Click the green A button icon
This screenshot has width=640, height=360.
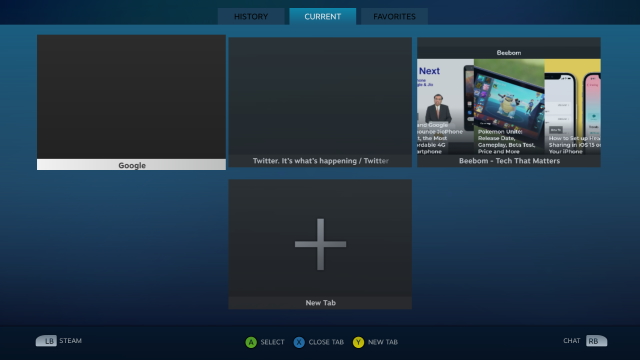pyautogui.click(x=251, y=342)
